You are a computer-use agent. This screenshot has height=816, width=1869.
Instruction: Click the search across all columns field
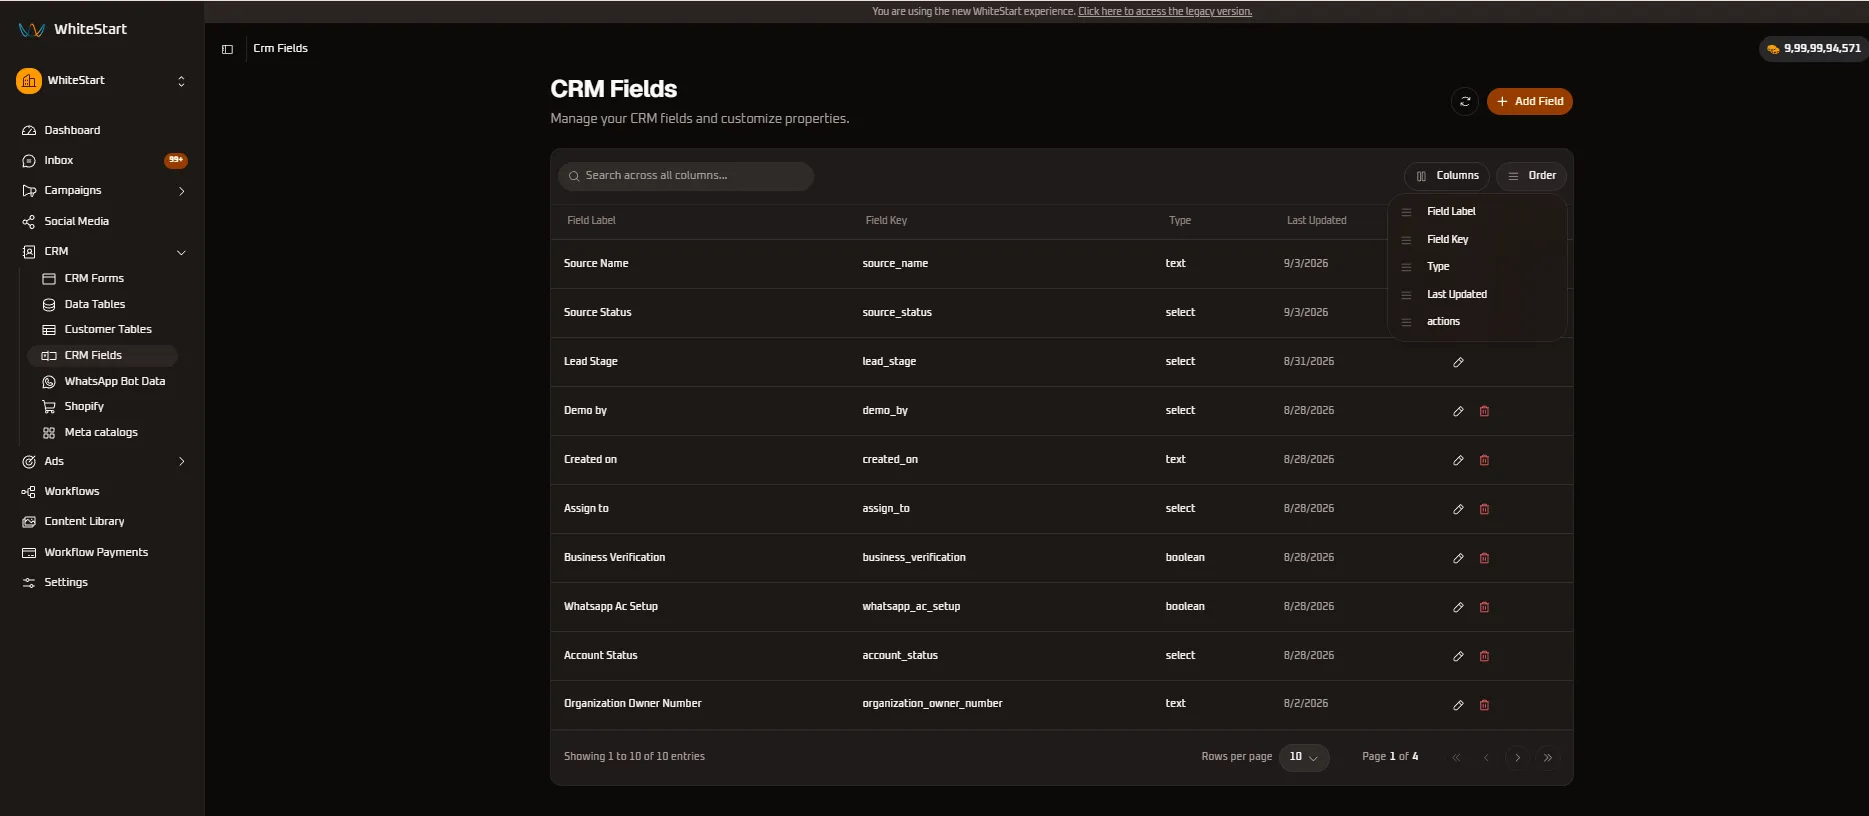(686, 176)
